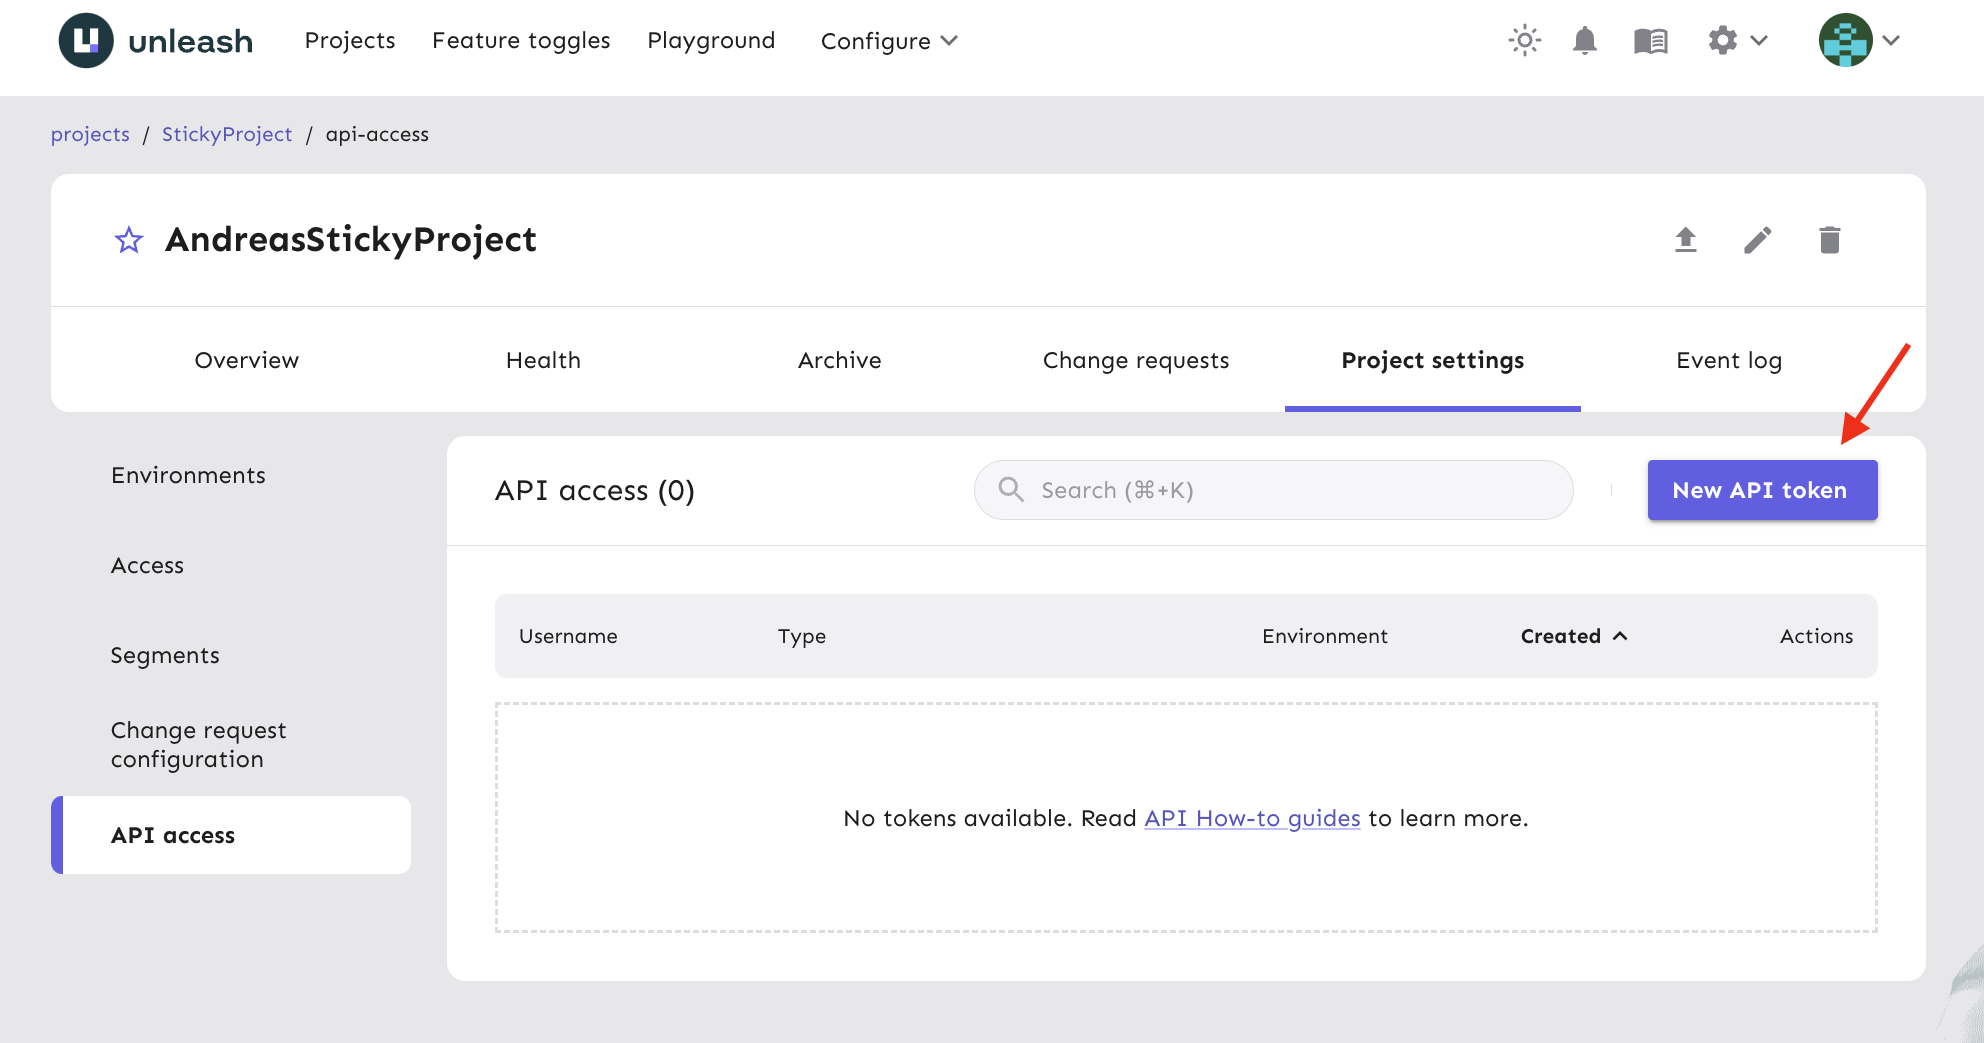This screenshot has height=1043, width=1984.
Task: Open the notifications bell
Action: (x=1584, y=41)
